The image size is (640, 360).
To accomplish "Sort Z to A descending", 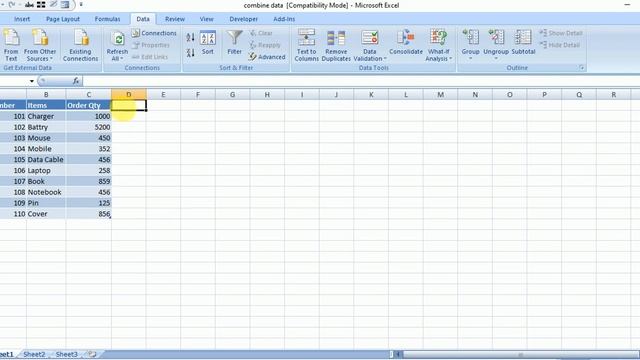I will [x=190, y=52].
